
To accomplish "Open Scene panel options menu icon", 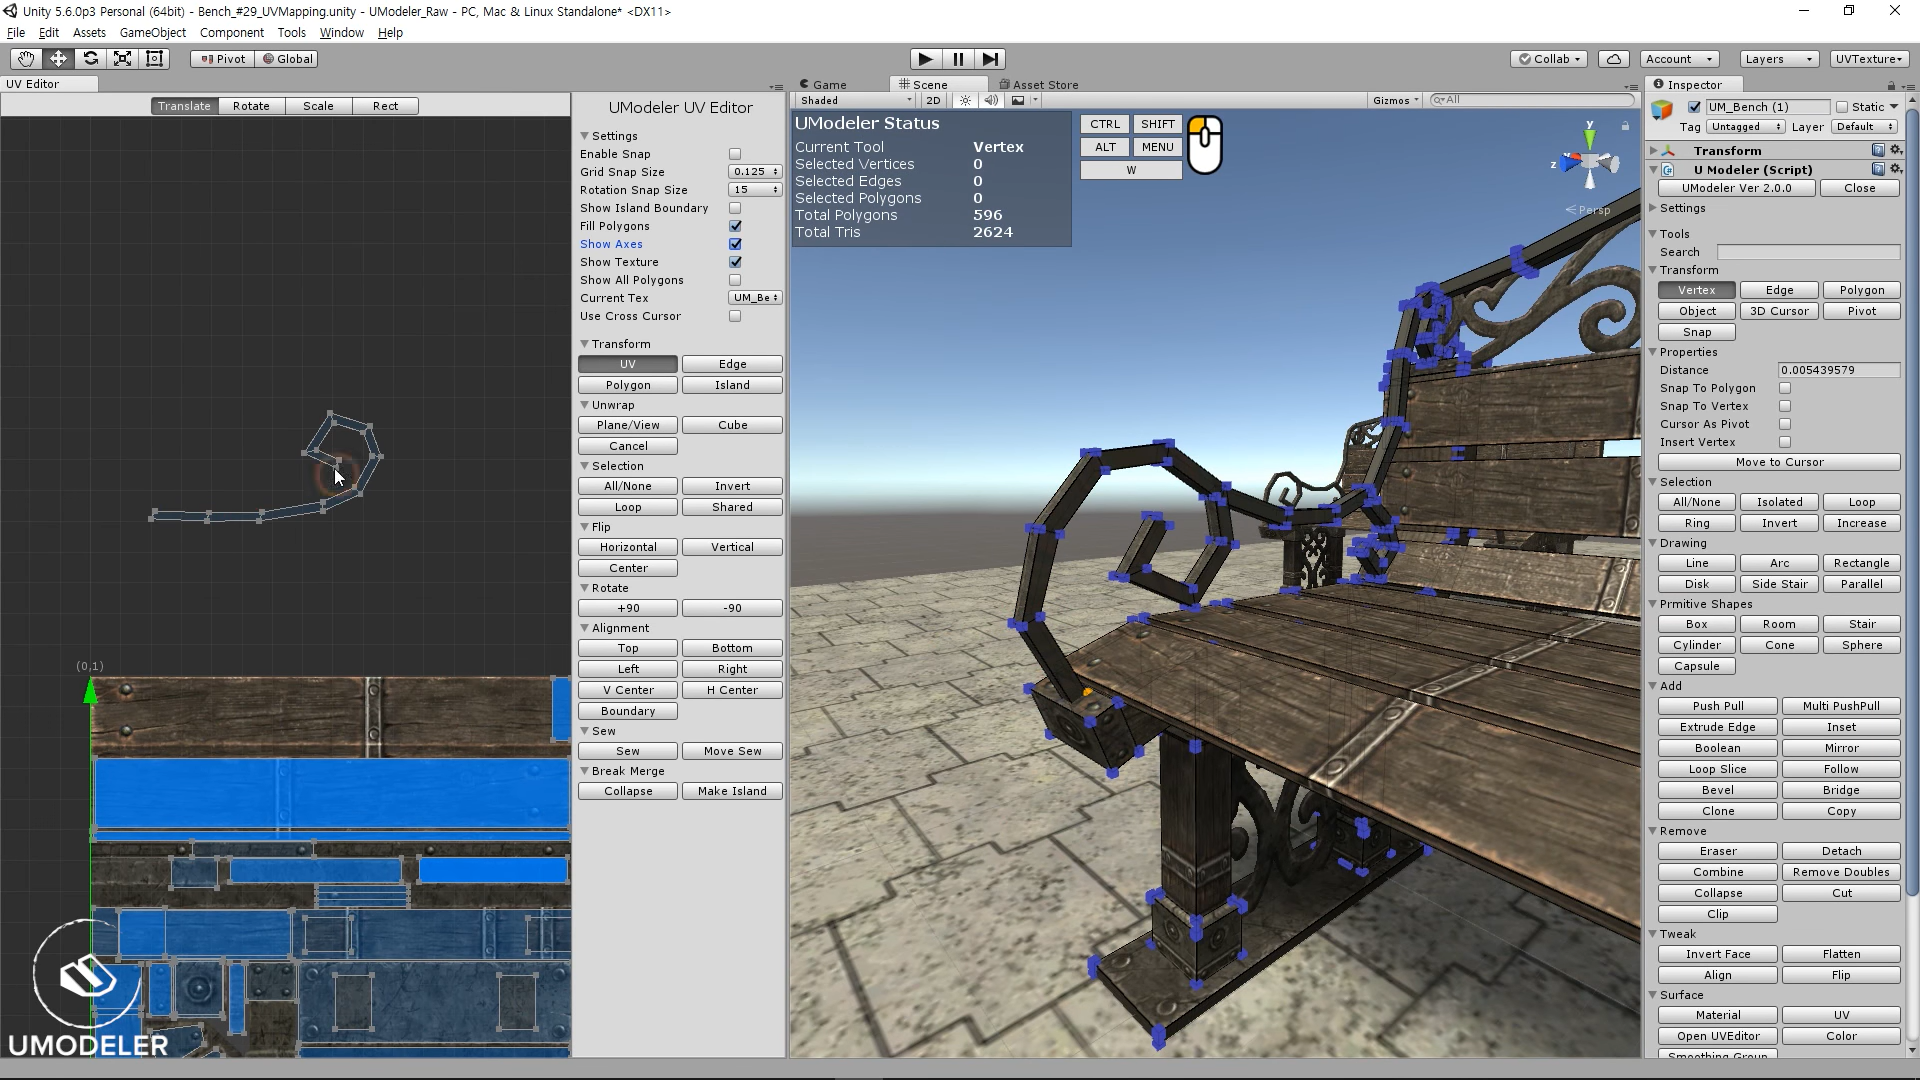I will 1632,87.
